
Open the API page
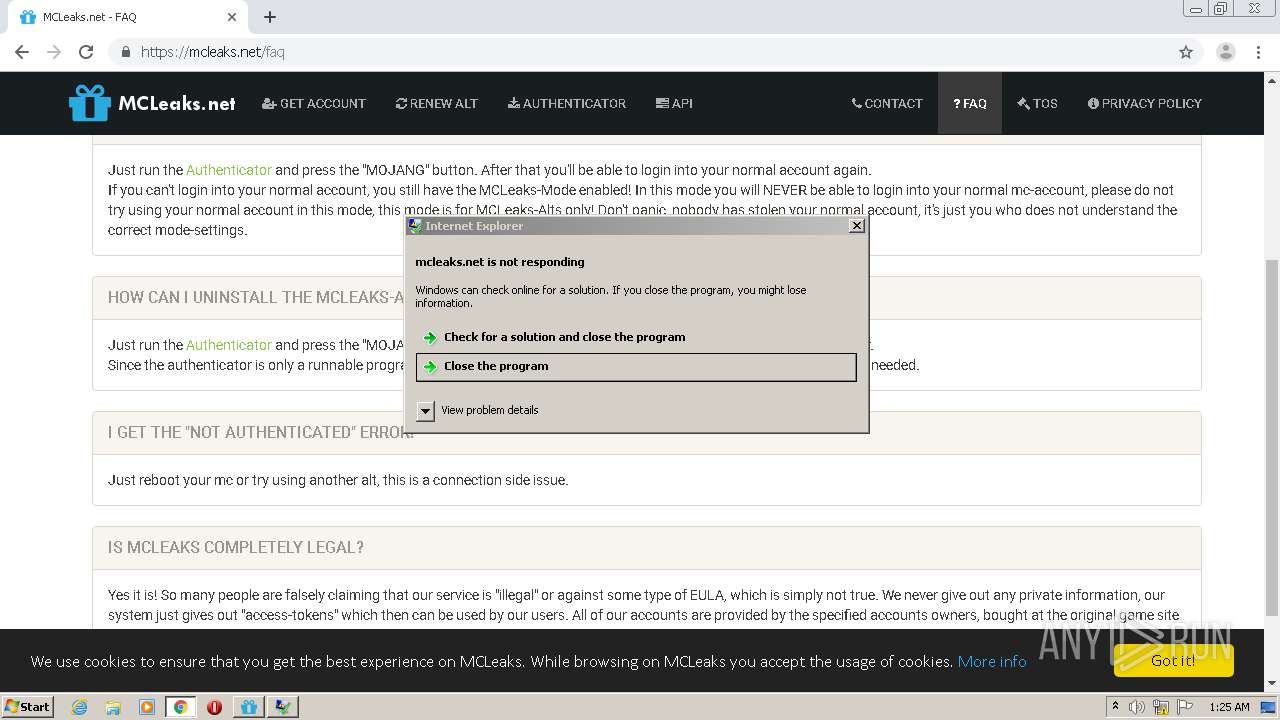click(x=674, y=103)
